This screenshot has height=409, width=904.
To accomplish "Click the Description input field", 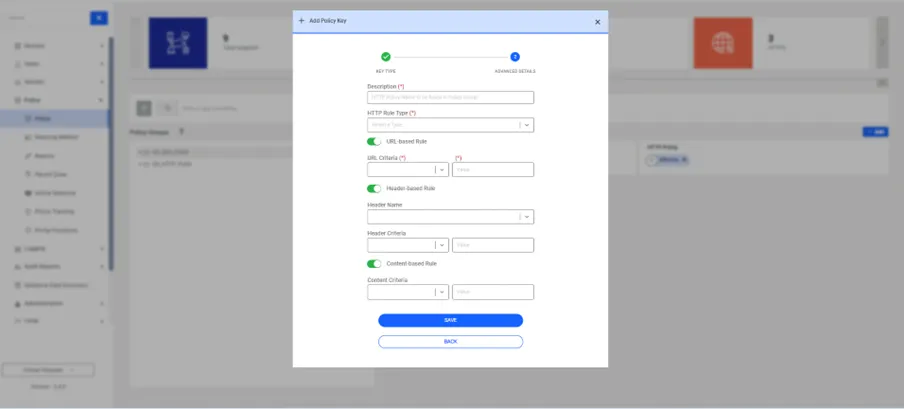I will pos(450,97).
